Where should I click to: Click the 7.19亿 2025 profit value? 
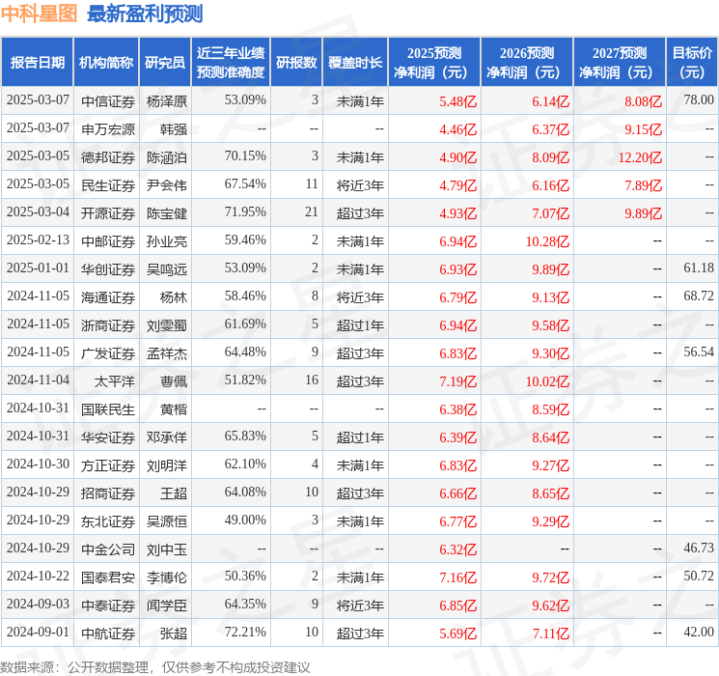pyautogui.click(x=458, y=381)
